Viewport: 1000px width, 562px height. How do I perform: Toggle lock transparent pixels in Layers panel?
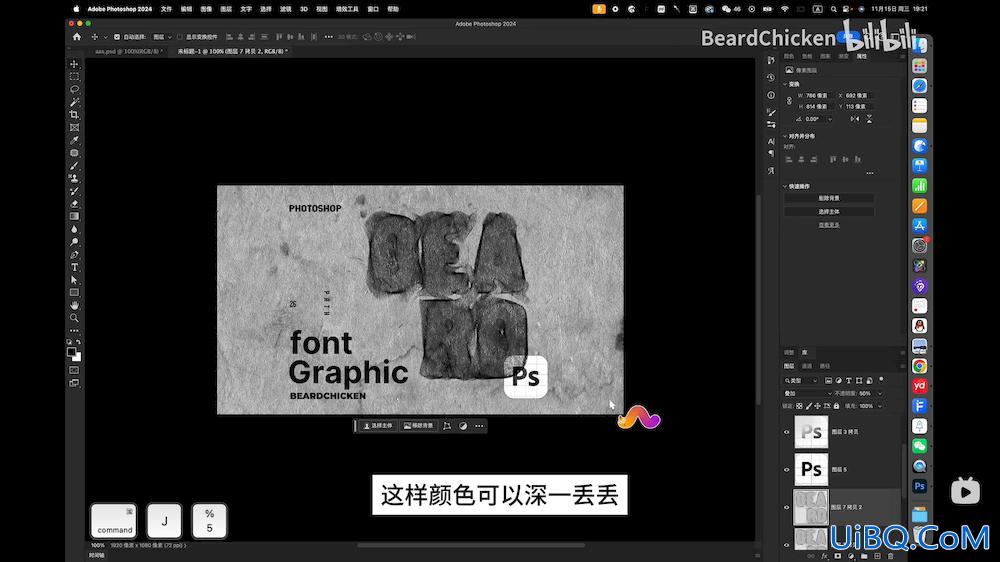click(799, 406)
